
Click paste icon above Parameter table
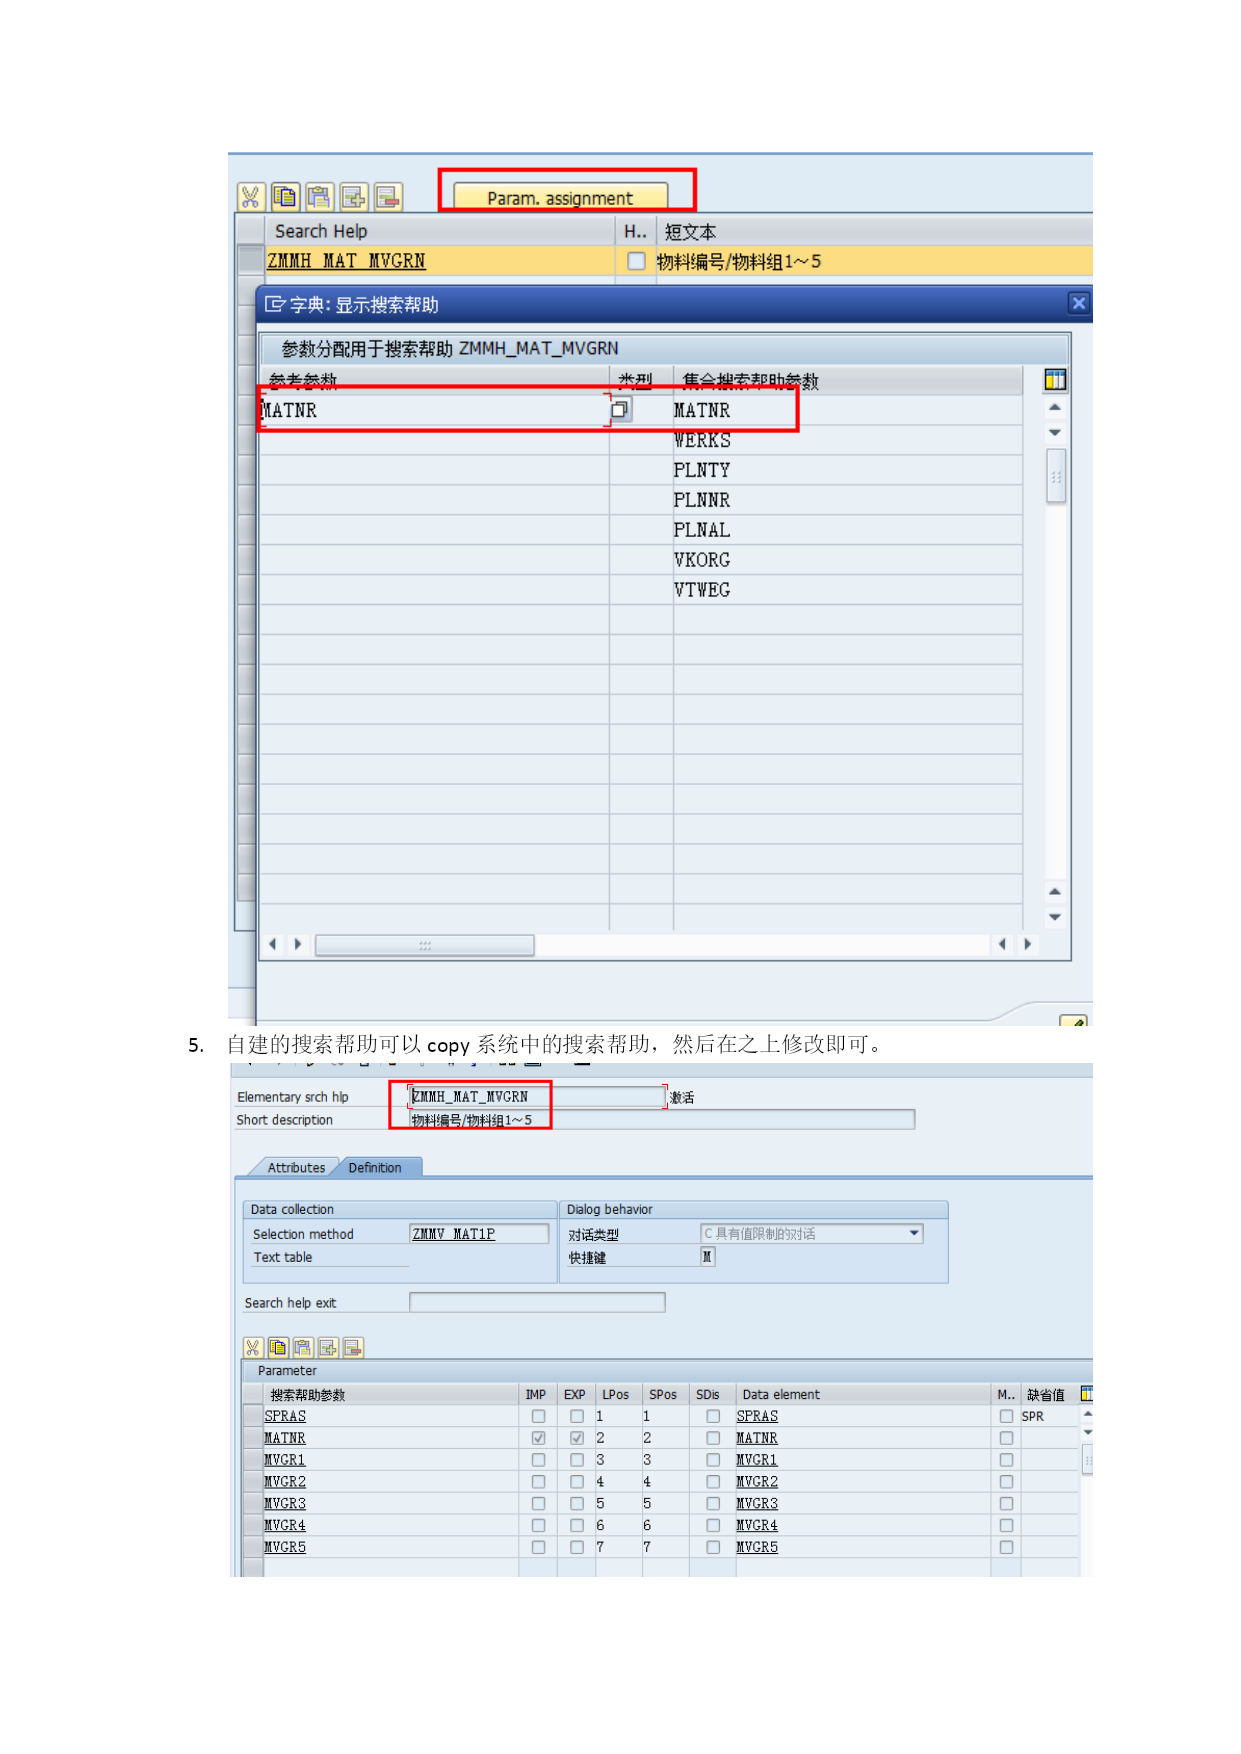302,1347
